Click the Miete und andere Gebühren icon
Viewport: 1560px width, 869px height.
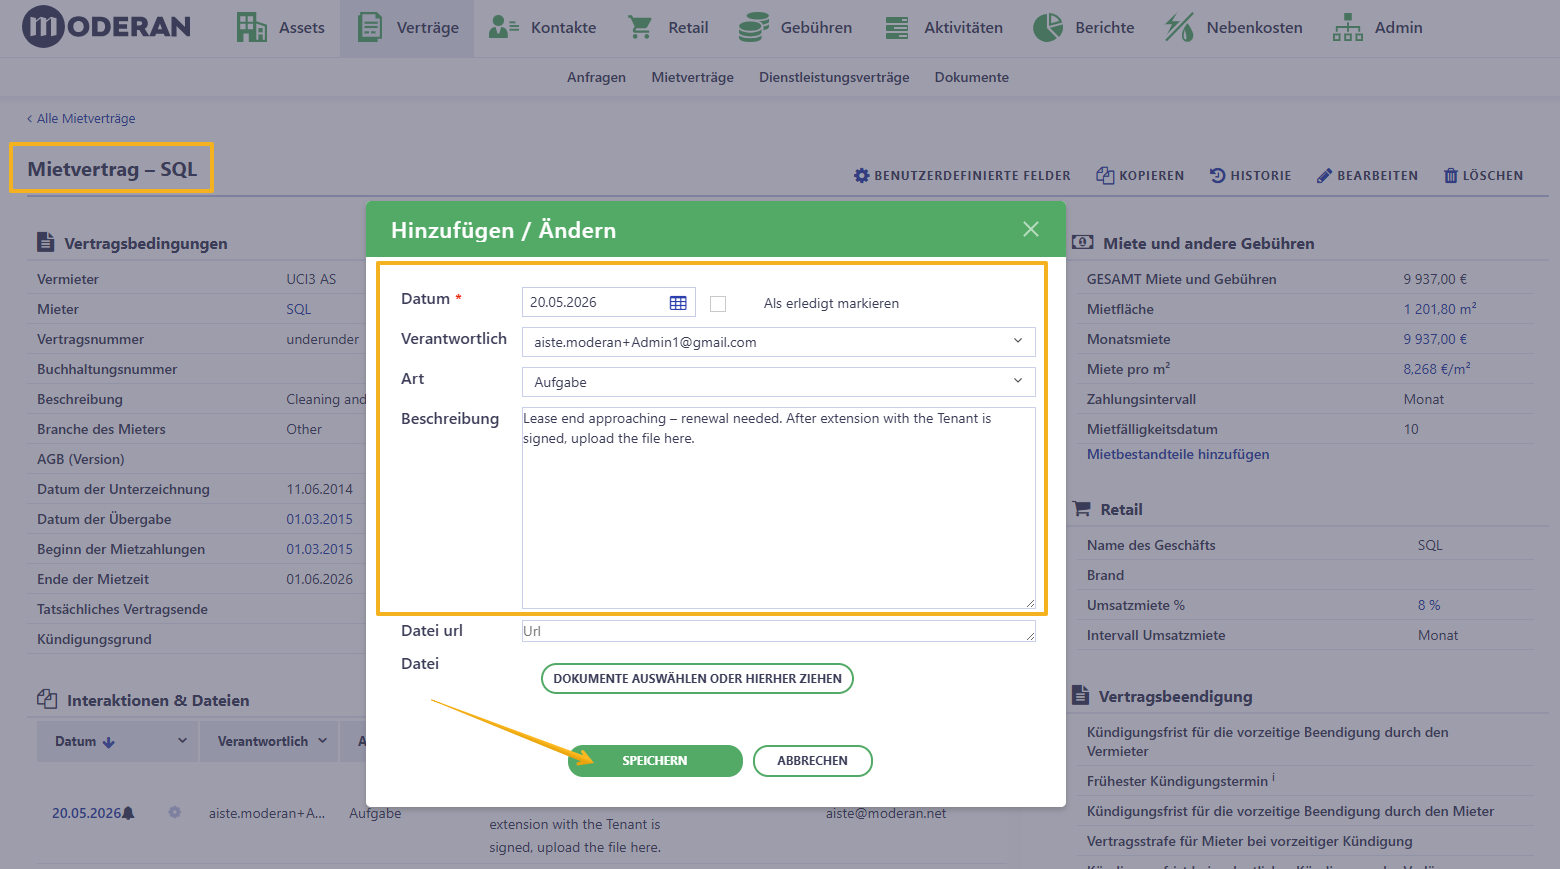coord(1082,242)
